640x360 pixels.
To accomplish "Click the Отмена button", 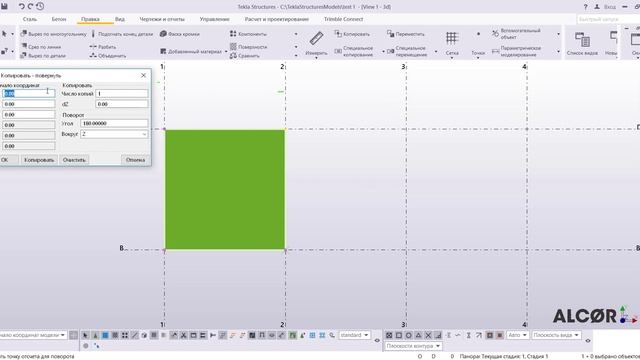I will pyautogui.click(x=136, y=160).
